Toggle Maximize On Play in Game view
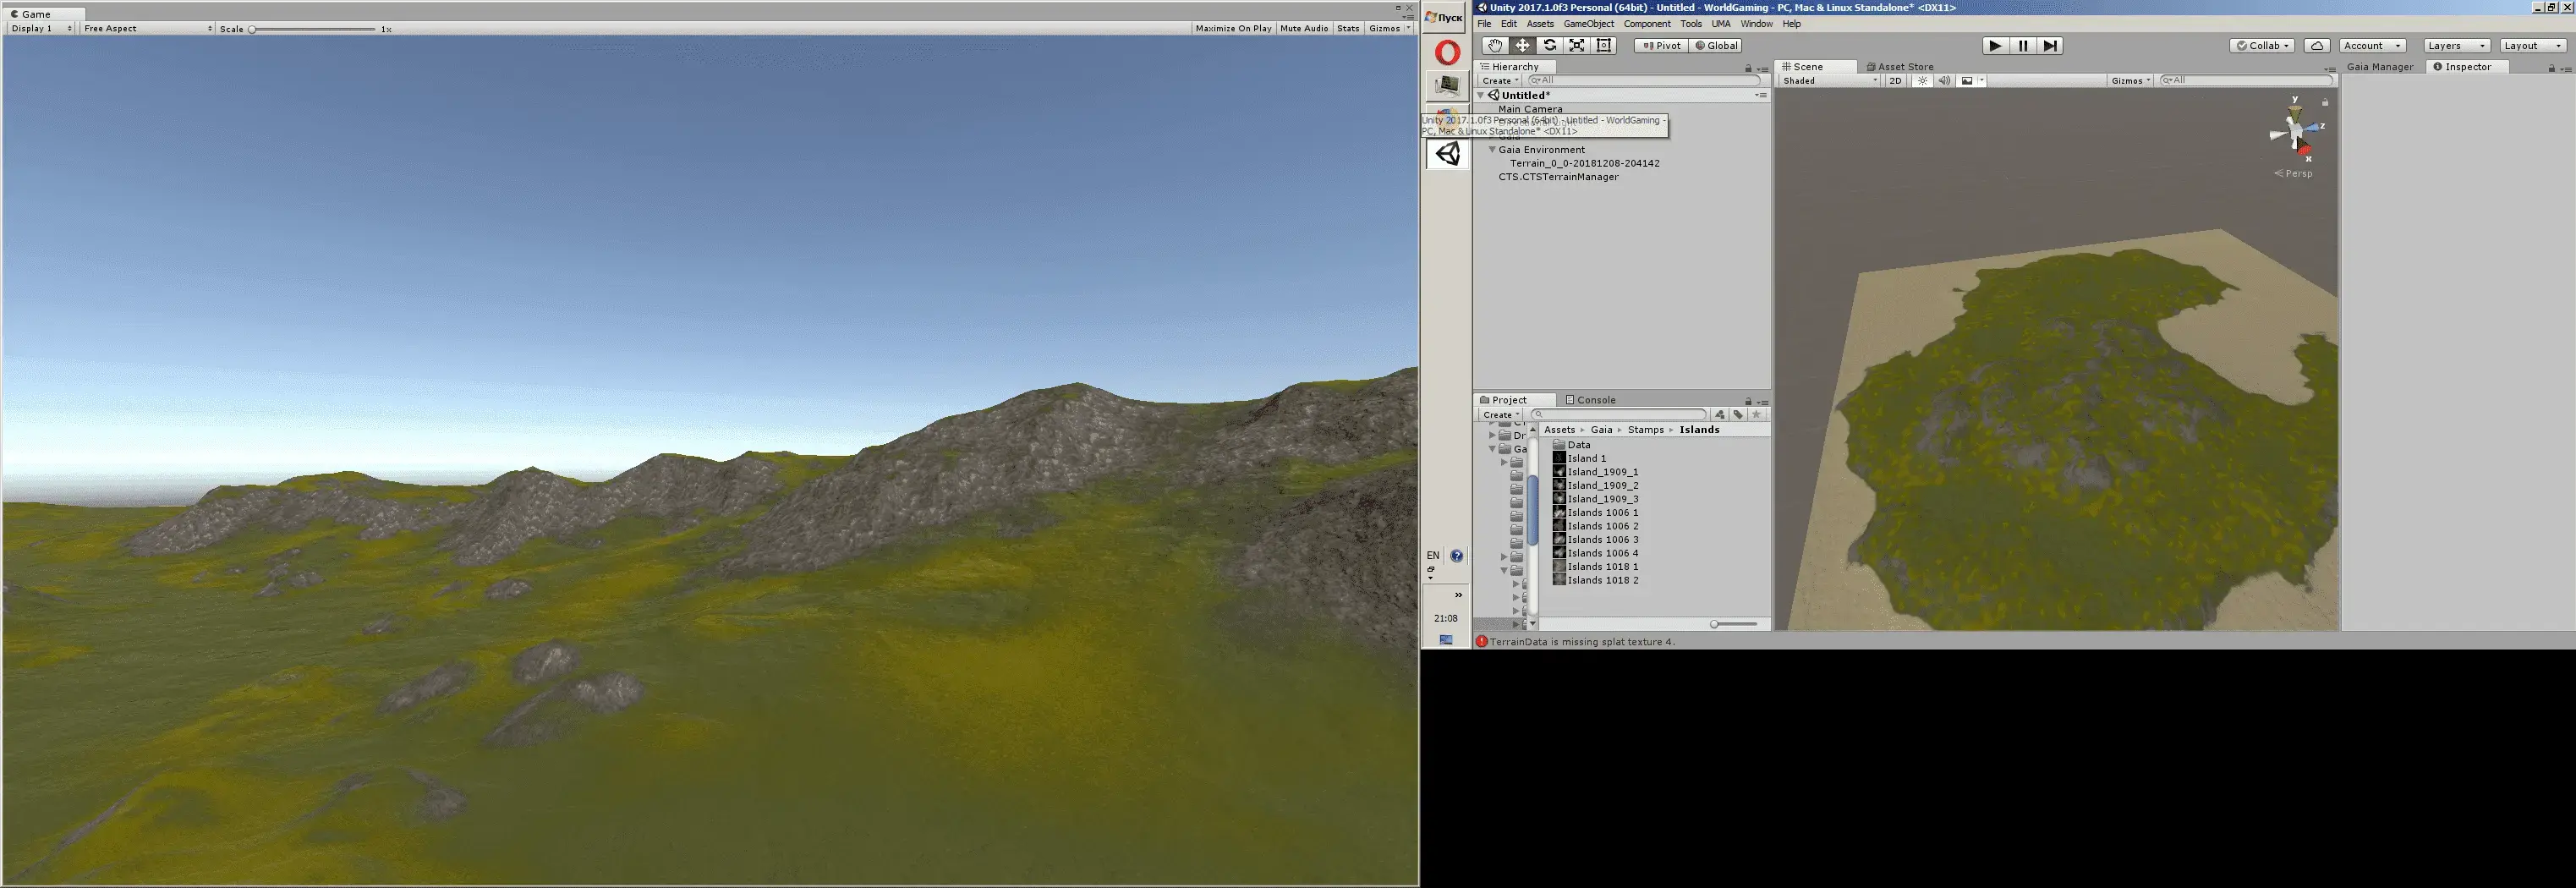Image resolution: width=2576 pixels, height=888 pixels. pyautogui.click(x=1233, y=28)
